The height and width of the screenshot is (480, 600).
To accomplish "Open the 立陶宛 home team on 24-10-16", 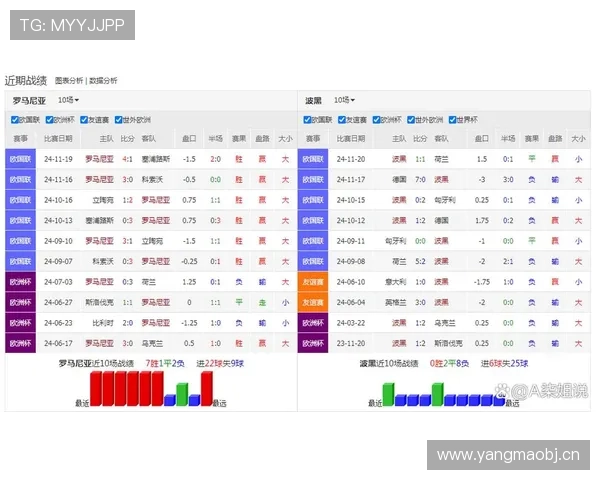I will coord(103,200).
